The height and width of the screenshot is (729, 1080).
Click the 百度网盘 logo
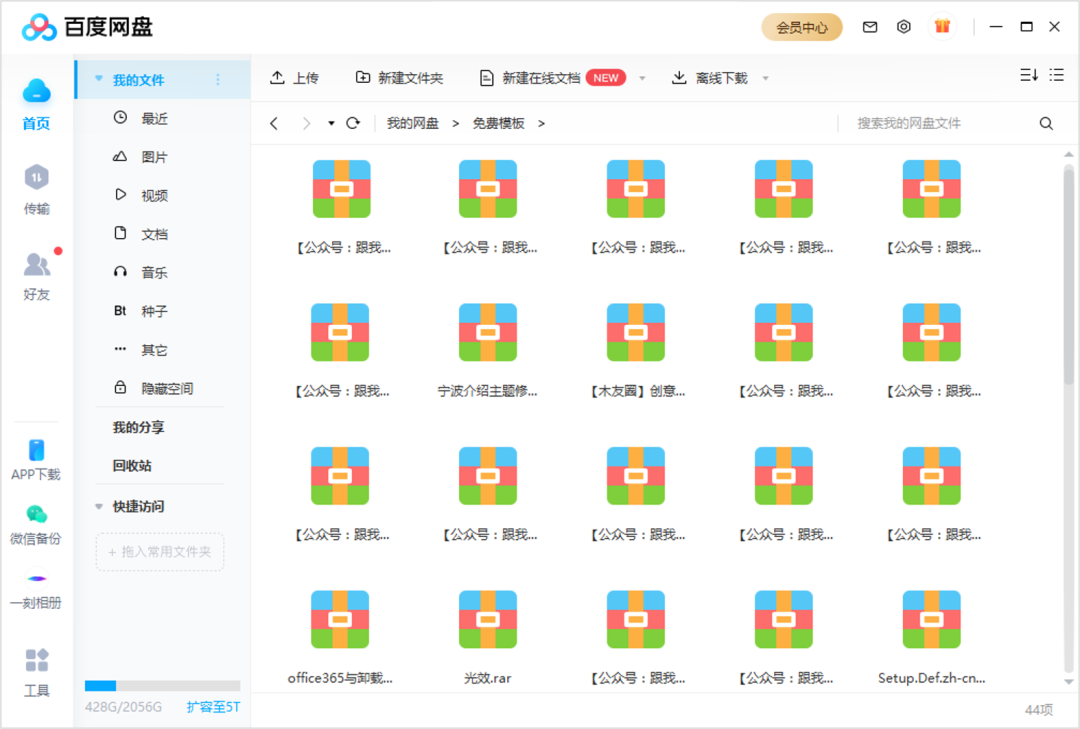tap(87, 27)
